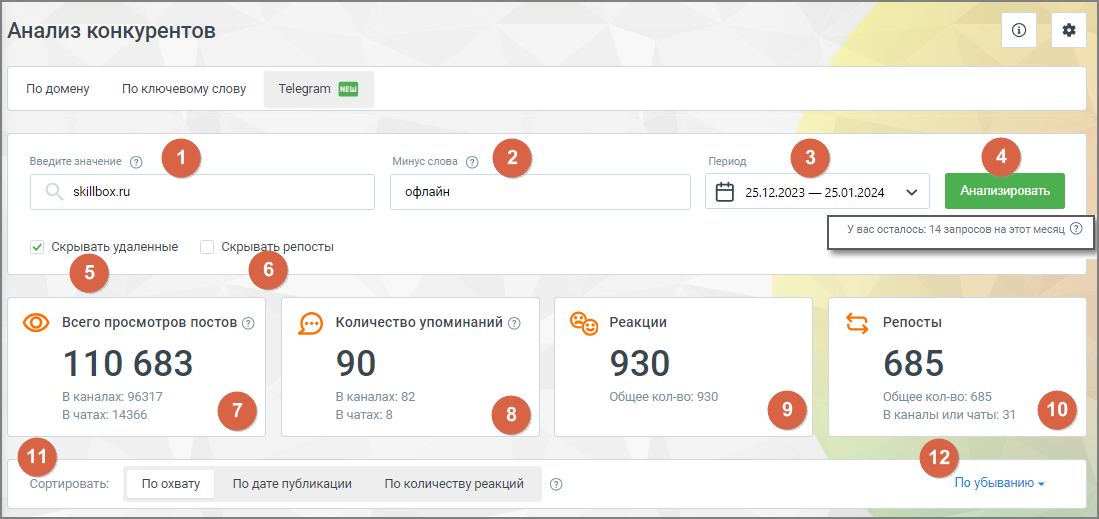Click 'В каналы или чаты: 31' text
Screen dimensions: 1099x519
coord(950,415)
